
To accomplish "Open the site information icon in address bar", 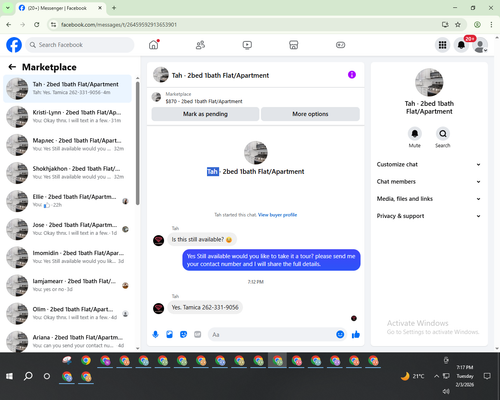I will pyautogui.click(x=53, y=24).
